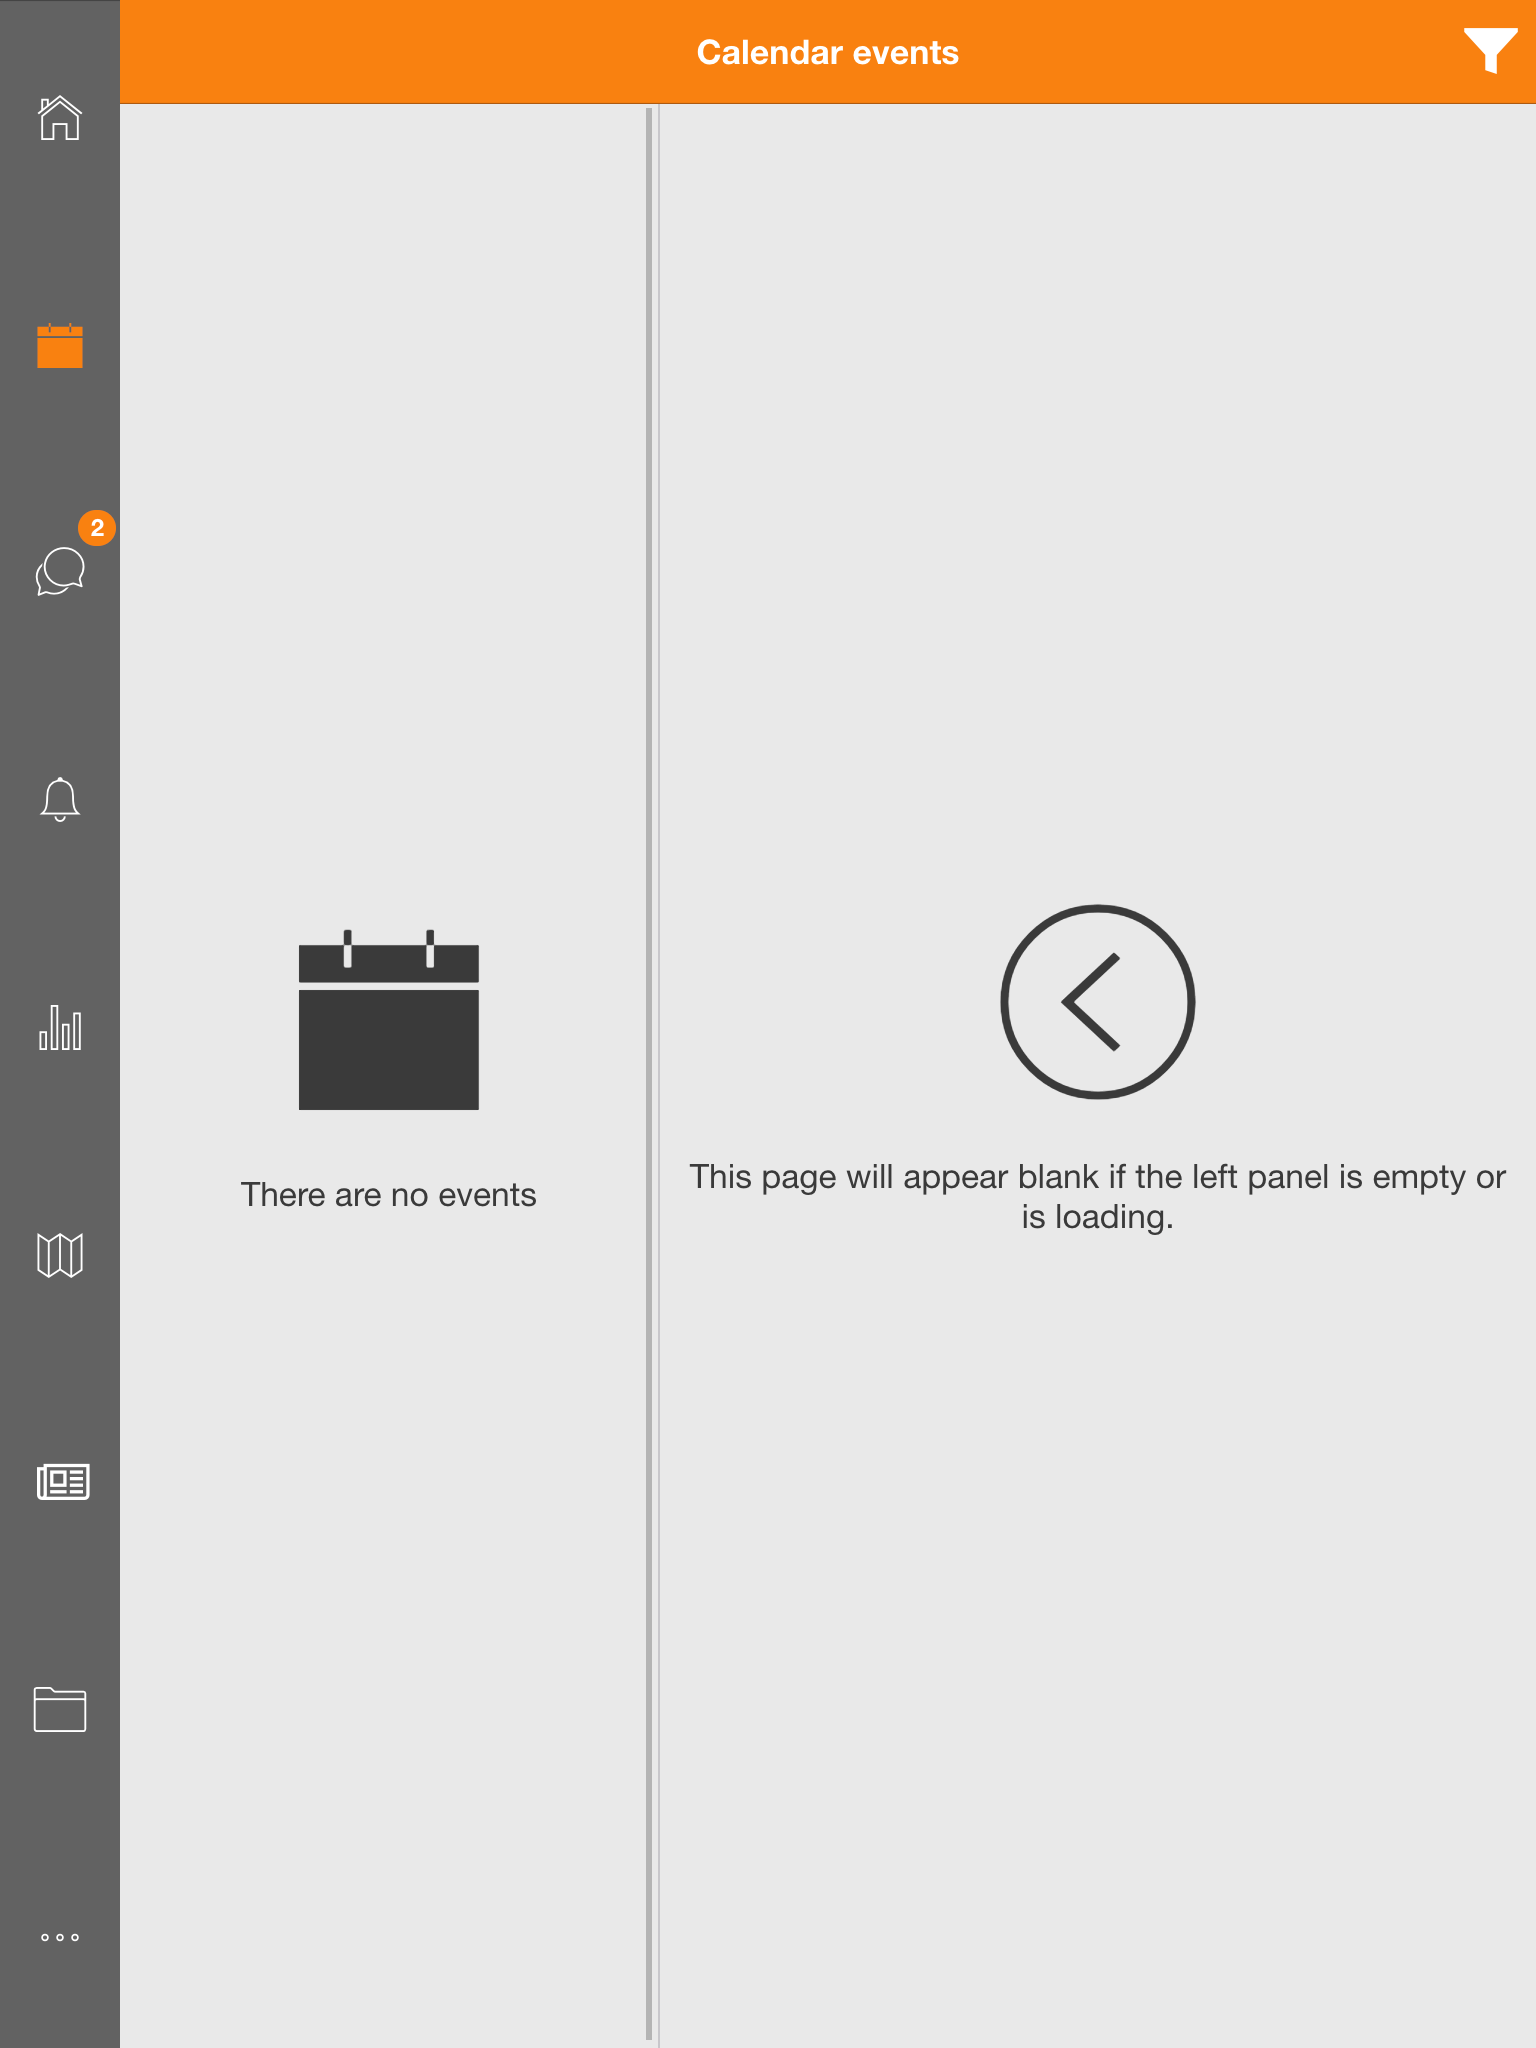Open the folder files section
Image resolution: width=1536 pixels, height=2048 pixels.
tap(60, 1710)
